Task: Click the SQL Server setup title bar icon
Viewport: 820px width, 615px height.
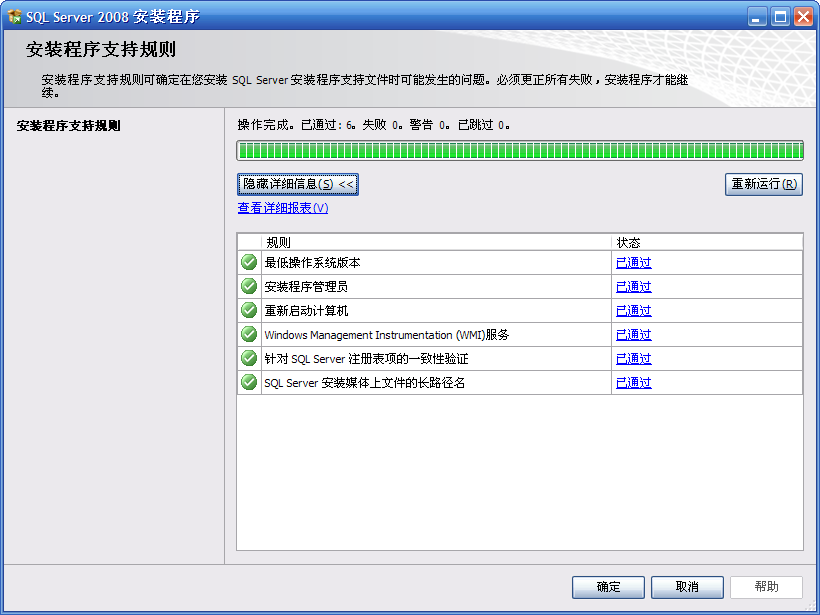Action: coord(15,16)
